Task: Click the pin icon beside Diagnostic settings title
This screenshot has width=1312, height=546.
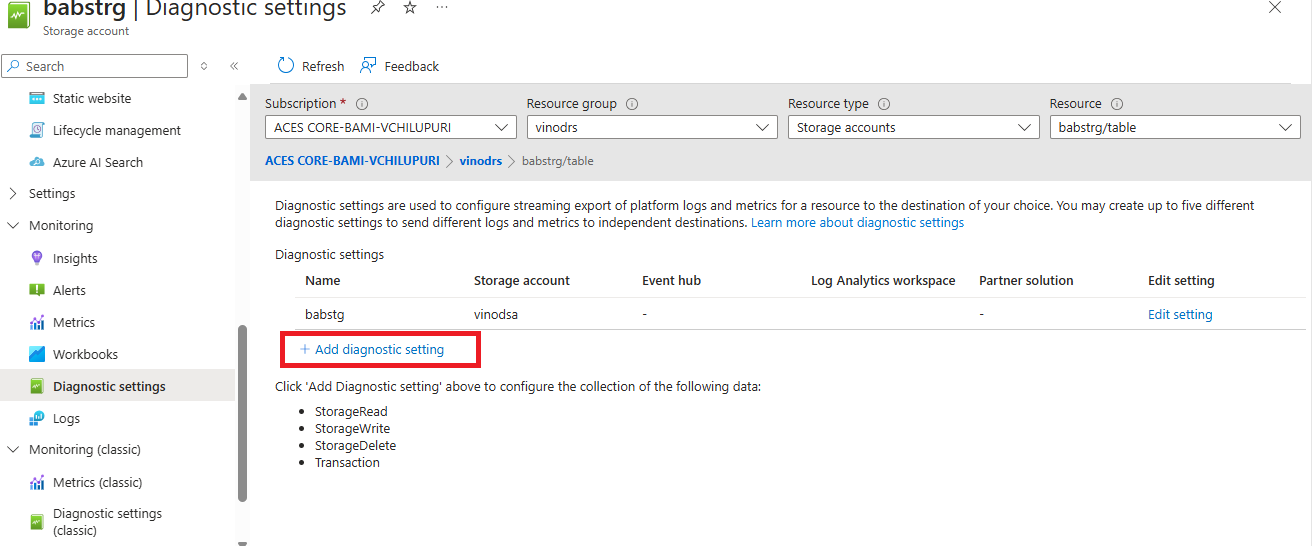Action: pyautogui.click(x=377, y=8)
